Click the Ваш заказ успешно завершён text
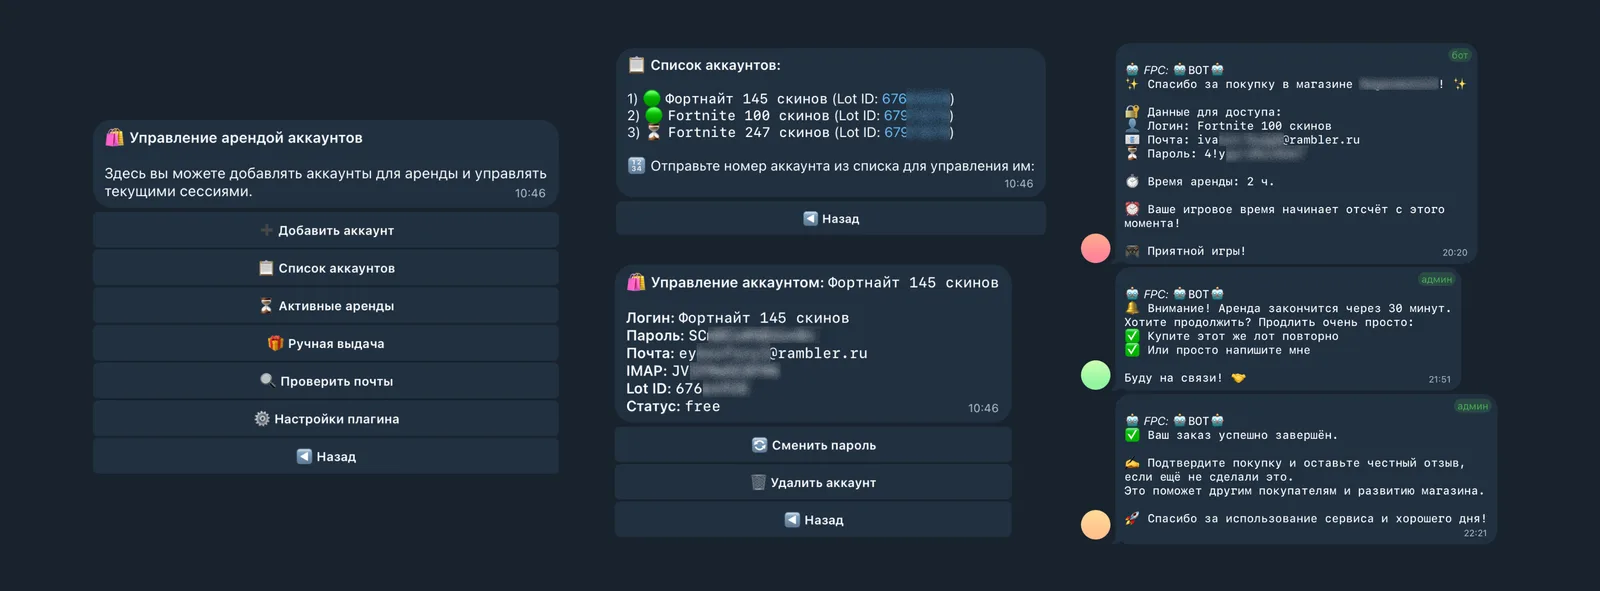1600x591 pixels. (x=1242, y=435)
